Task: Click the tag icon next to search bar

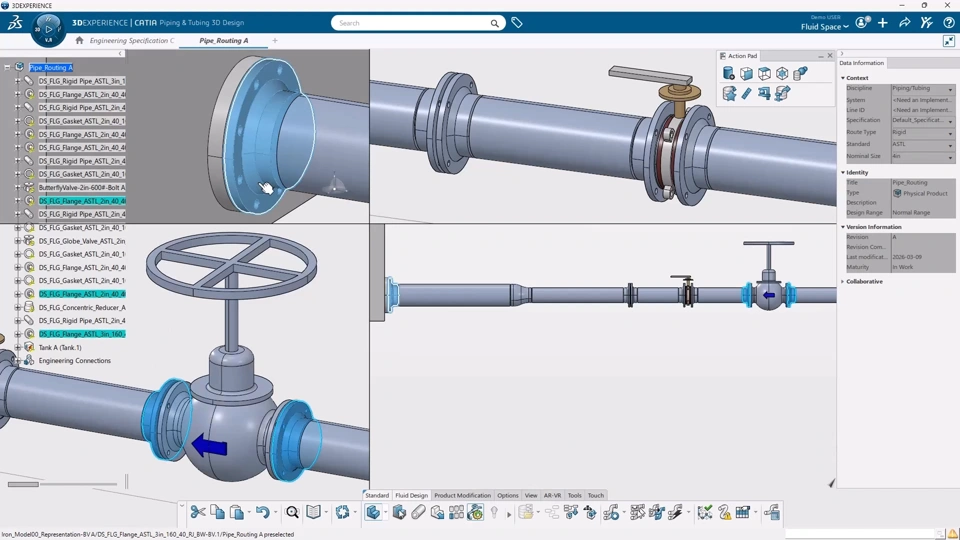Action: [x=517, y=23]
